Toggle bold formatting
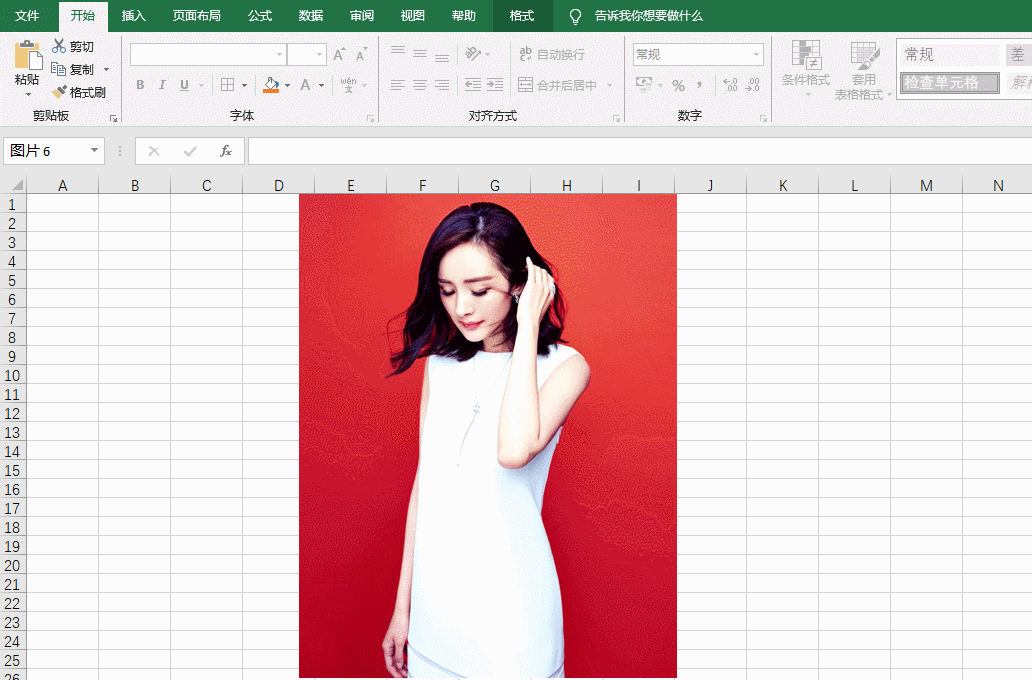 point(140,85)
